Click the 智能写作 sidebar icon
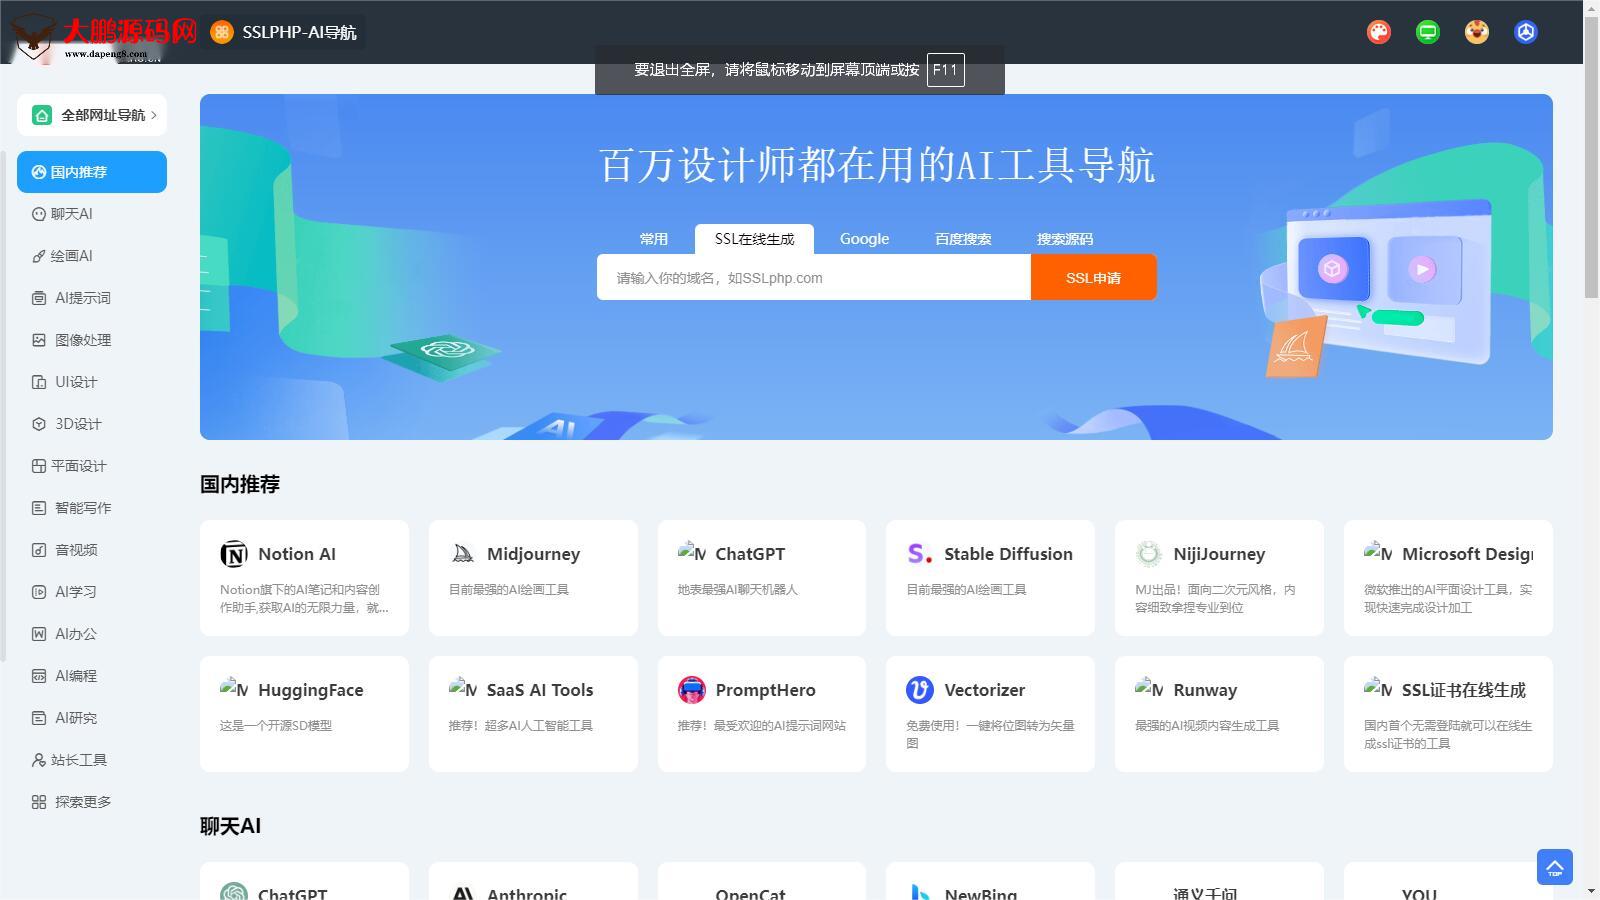1600x900 pixels. point(39,508)
